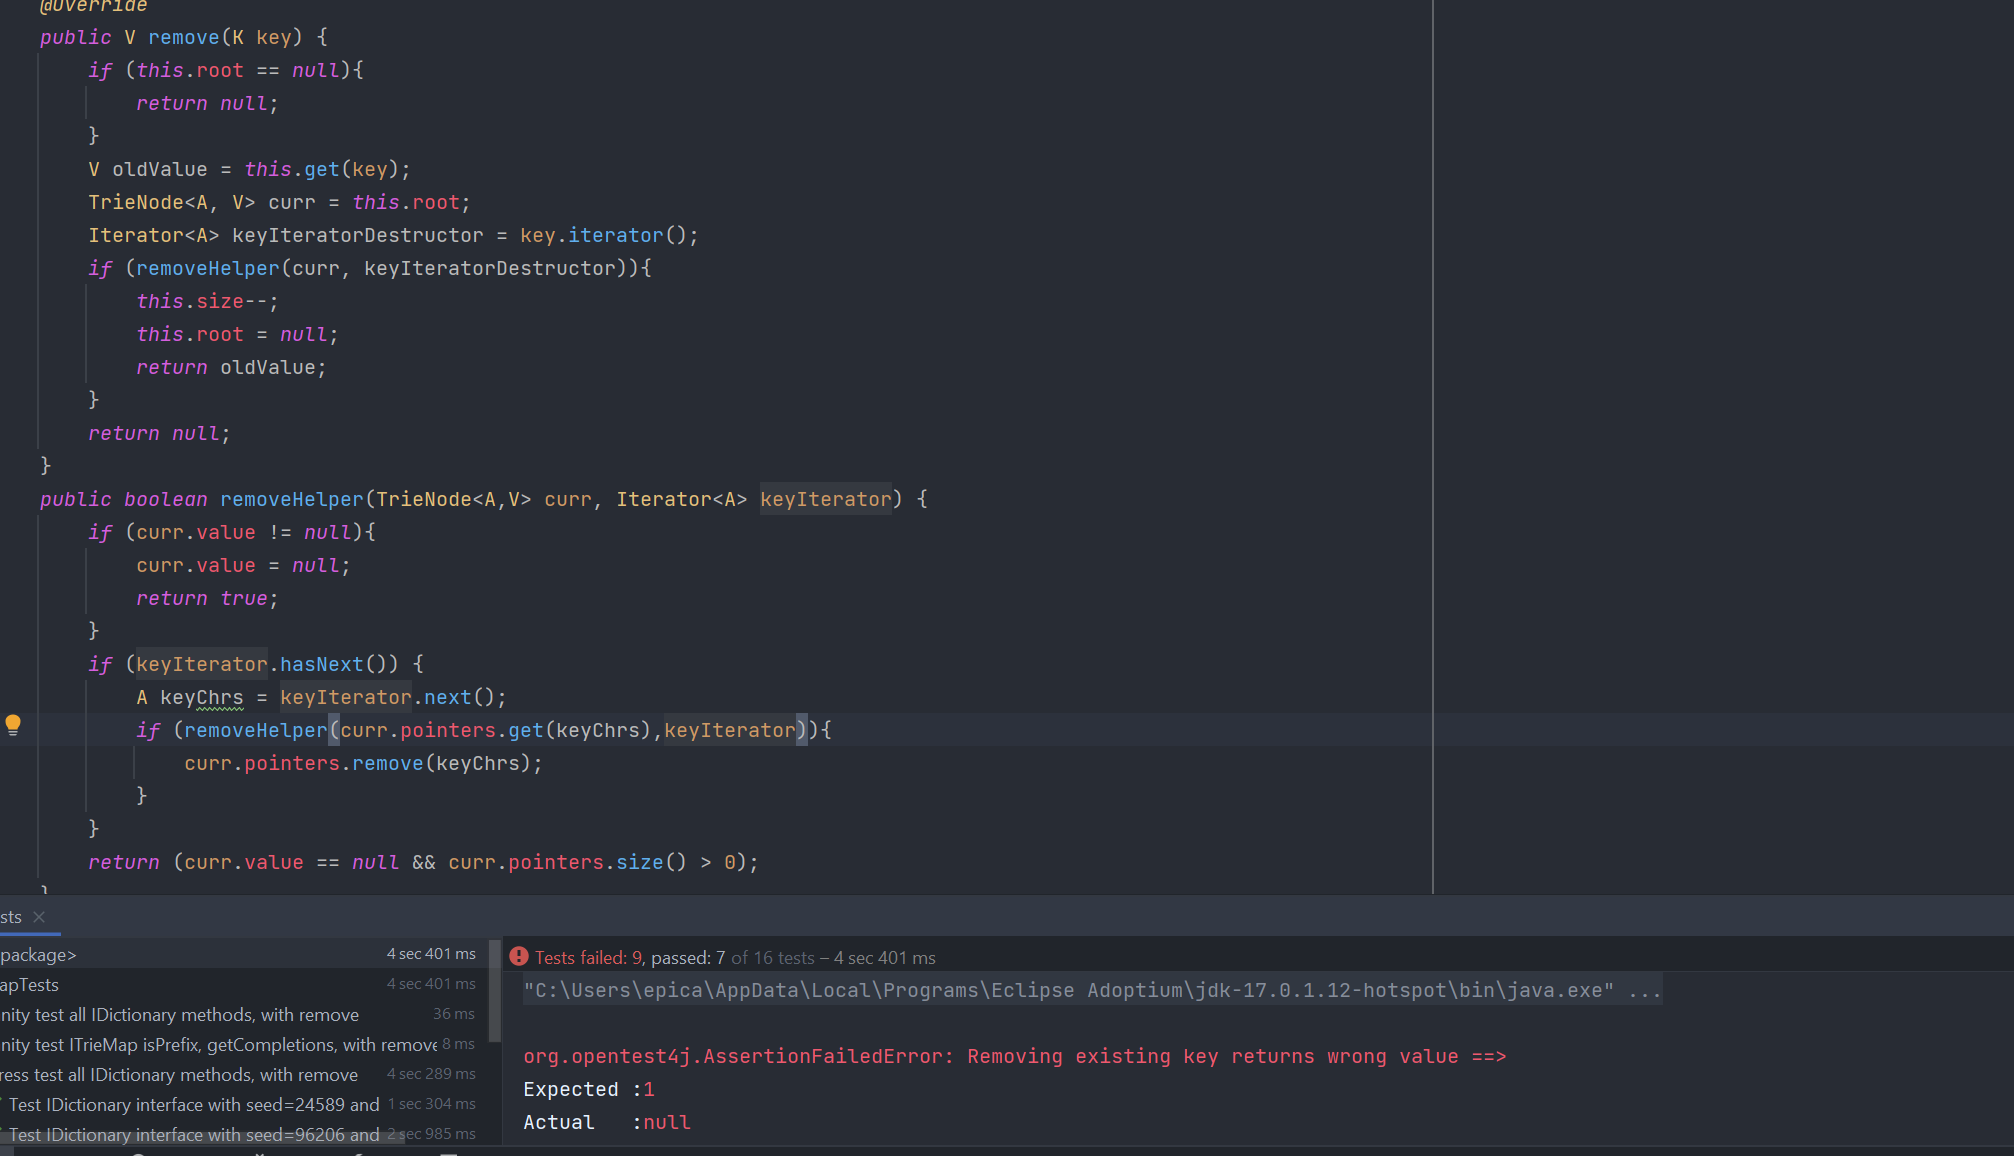This screenshot has width=2014, height=1156.
Task: Click the remove method name in signature
Action: tap(183, 37)
